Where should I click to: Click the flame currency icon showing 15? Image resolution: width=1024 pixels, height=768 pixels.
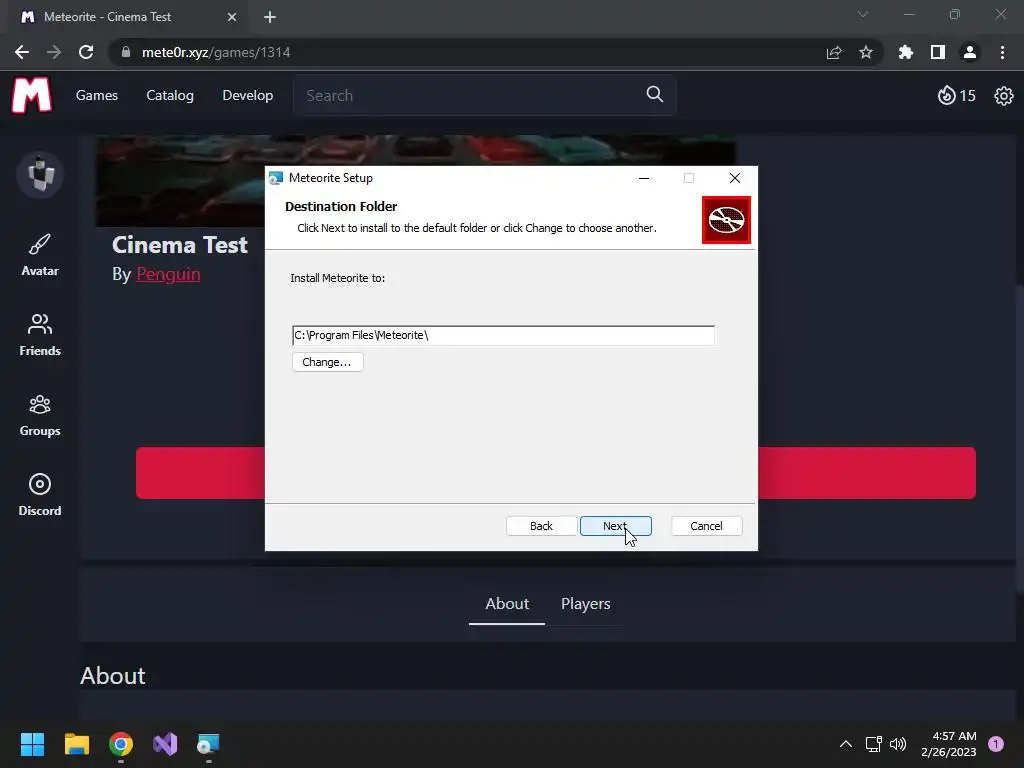pyautogui.click(x=946, y=95)
